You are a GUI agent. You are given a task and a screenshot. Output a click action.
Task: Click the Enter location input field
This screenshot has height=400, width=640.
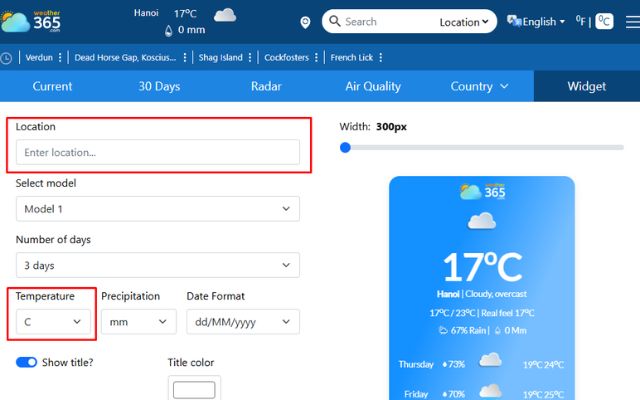click(158, 152)
